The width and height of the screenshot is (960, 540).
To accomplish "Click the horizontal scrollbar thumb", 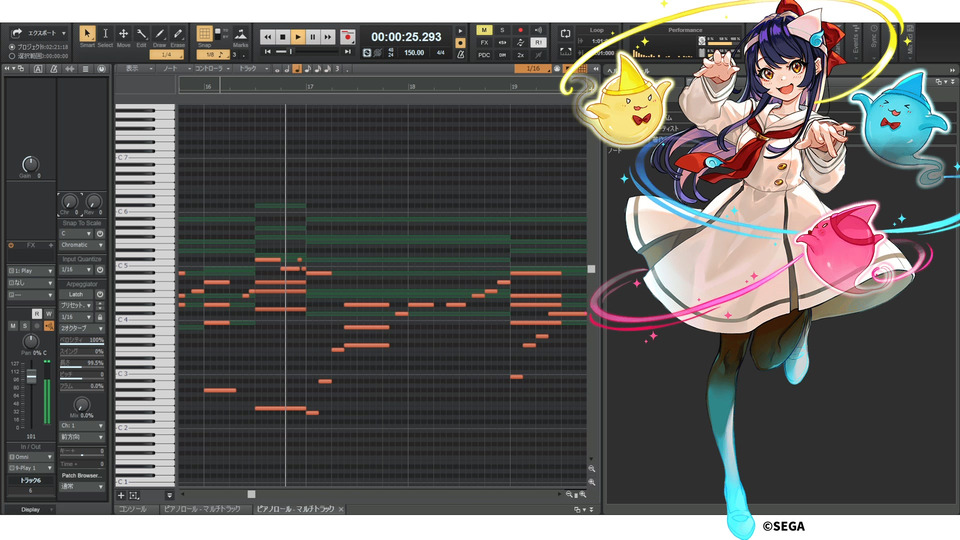I will [252, 494].
